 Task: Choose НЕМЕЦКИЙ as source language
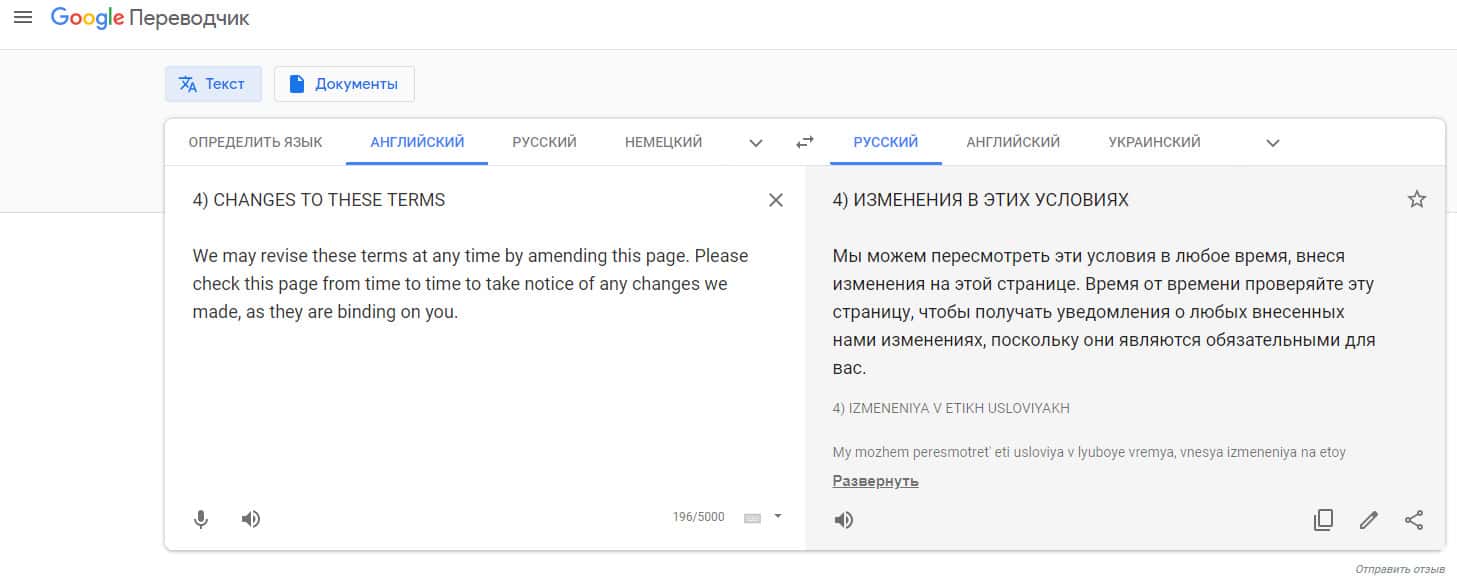click(663, 142)
